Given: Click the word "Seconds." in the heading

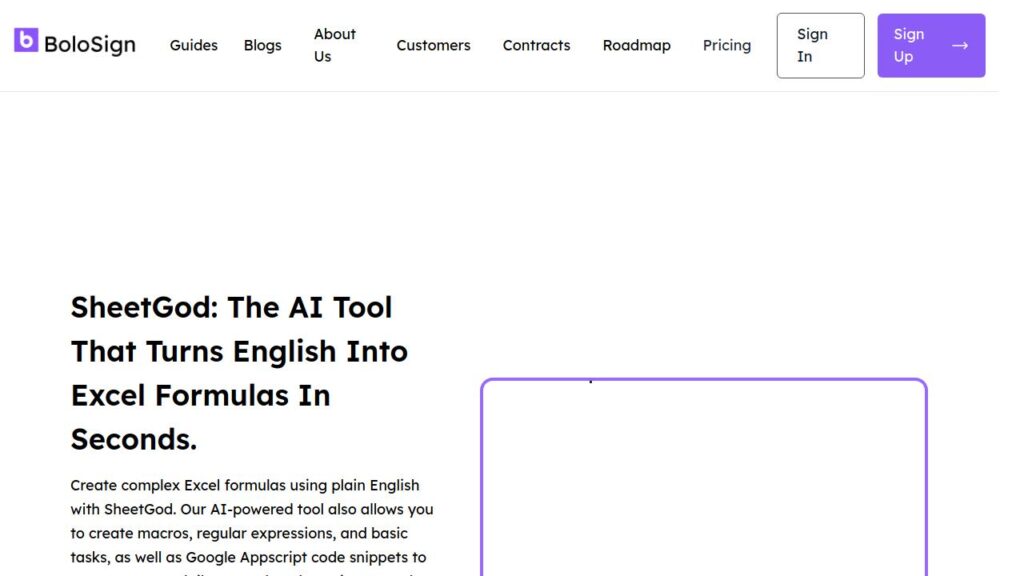Looking at the screenshot, I should click(x=134, y=439).
